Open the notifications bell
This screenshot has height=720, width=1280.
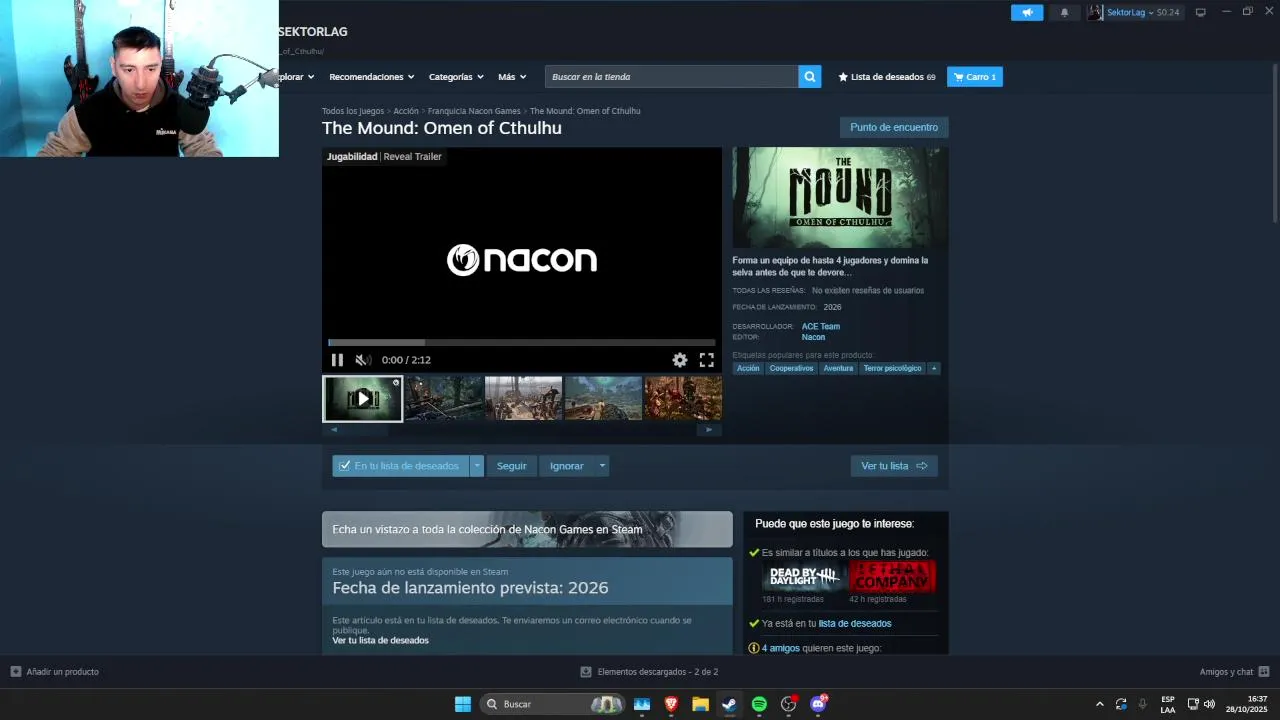(x=1064, y=12)
